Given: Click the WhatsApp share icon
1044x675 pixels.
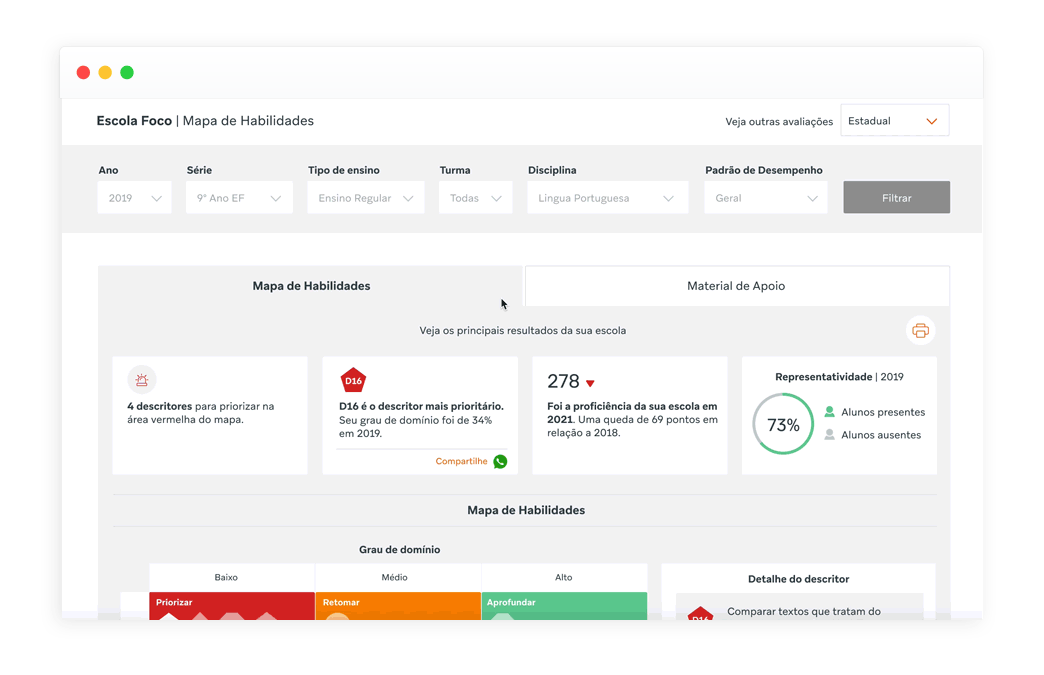Looking at the screenshot, I should click(x=500, y=461).
